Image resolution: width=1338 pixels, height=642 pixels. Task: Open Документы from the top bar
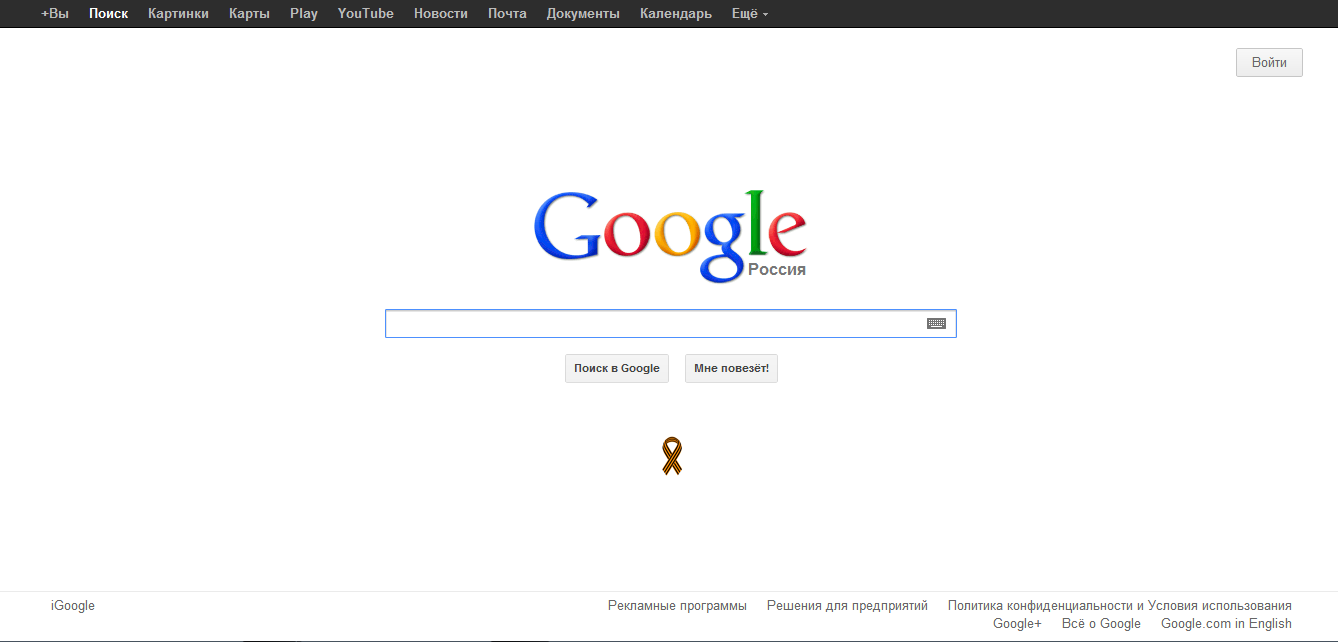[583, 14]
